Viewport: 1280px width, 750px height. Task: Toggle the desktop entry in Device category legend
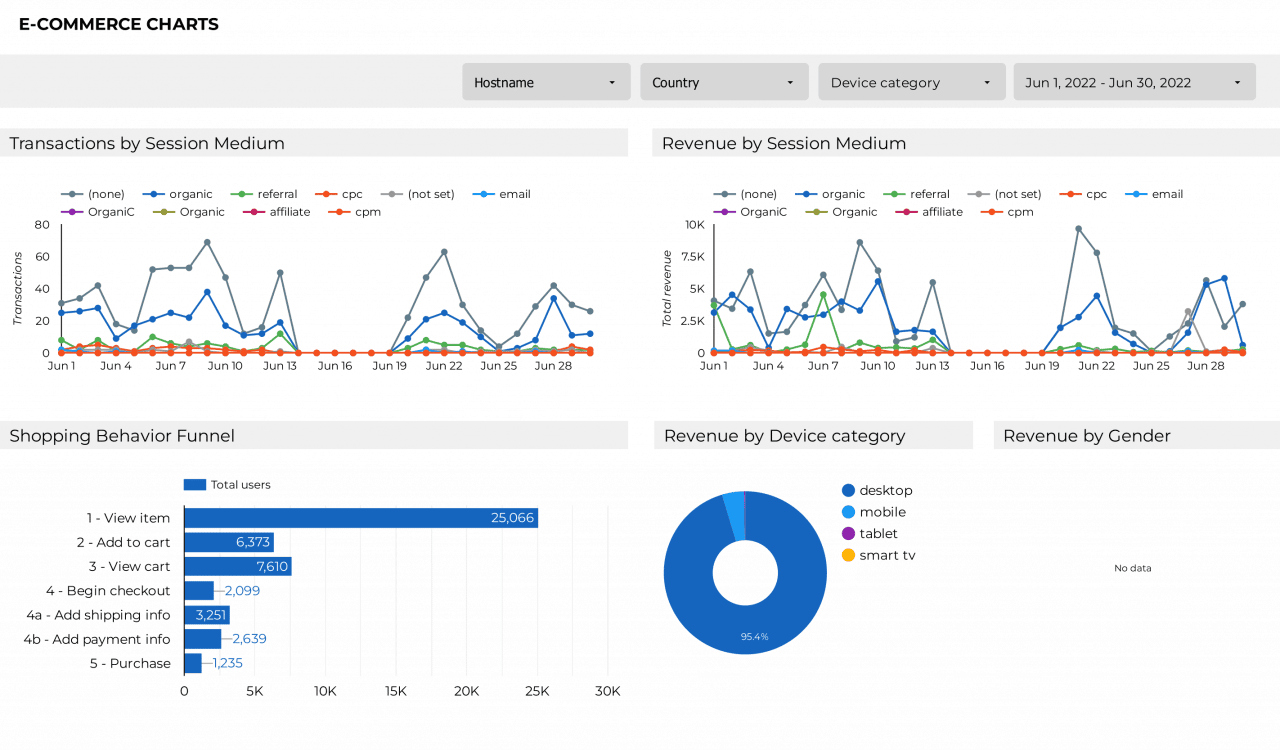click(x=849, y=490)
